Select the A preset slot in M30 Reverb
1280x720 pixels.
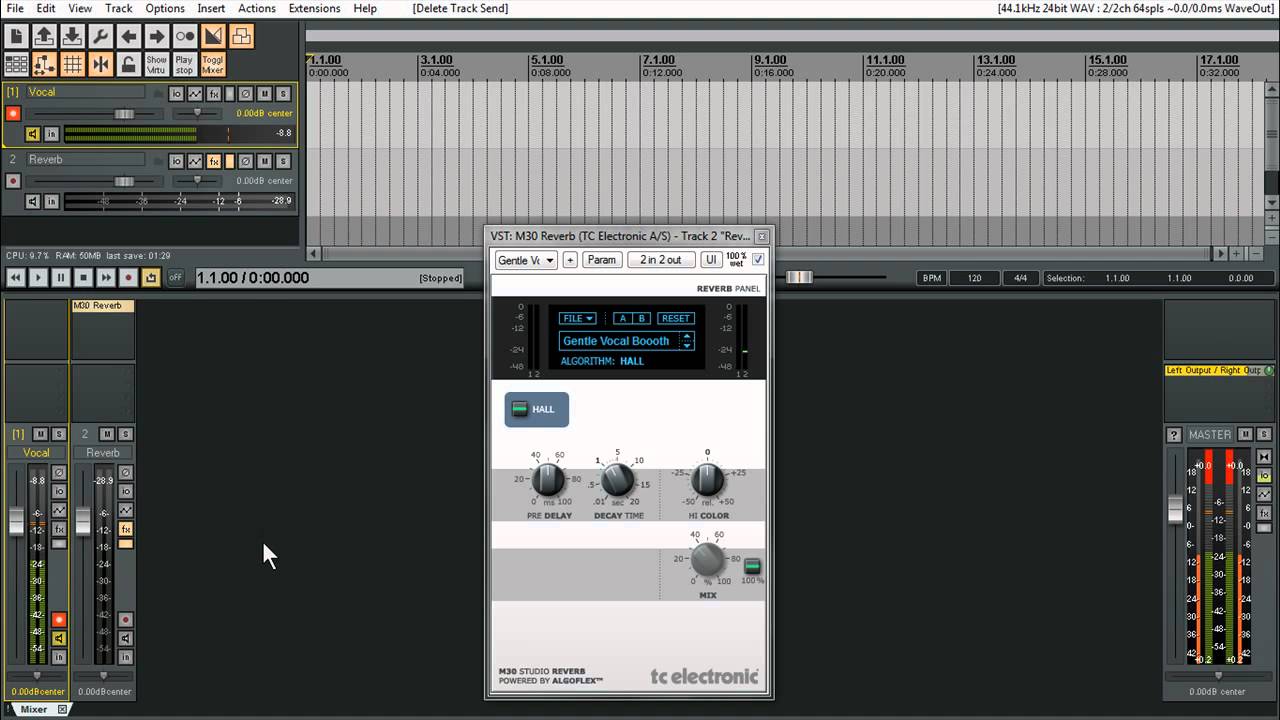point(622,318)
